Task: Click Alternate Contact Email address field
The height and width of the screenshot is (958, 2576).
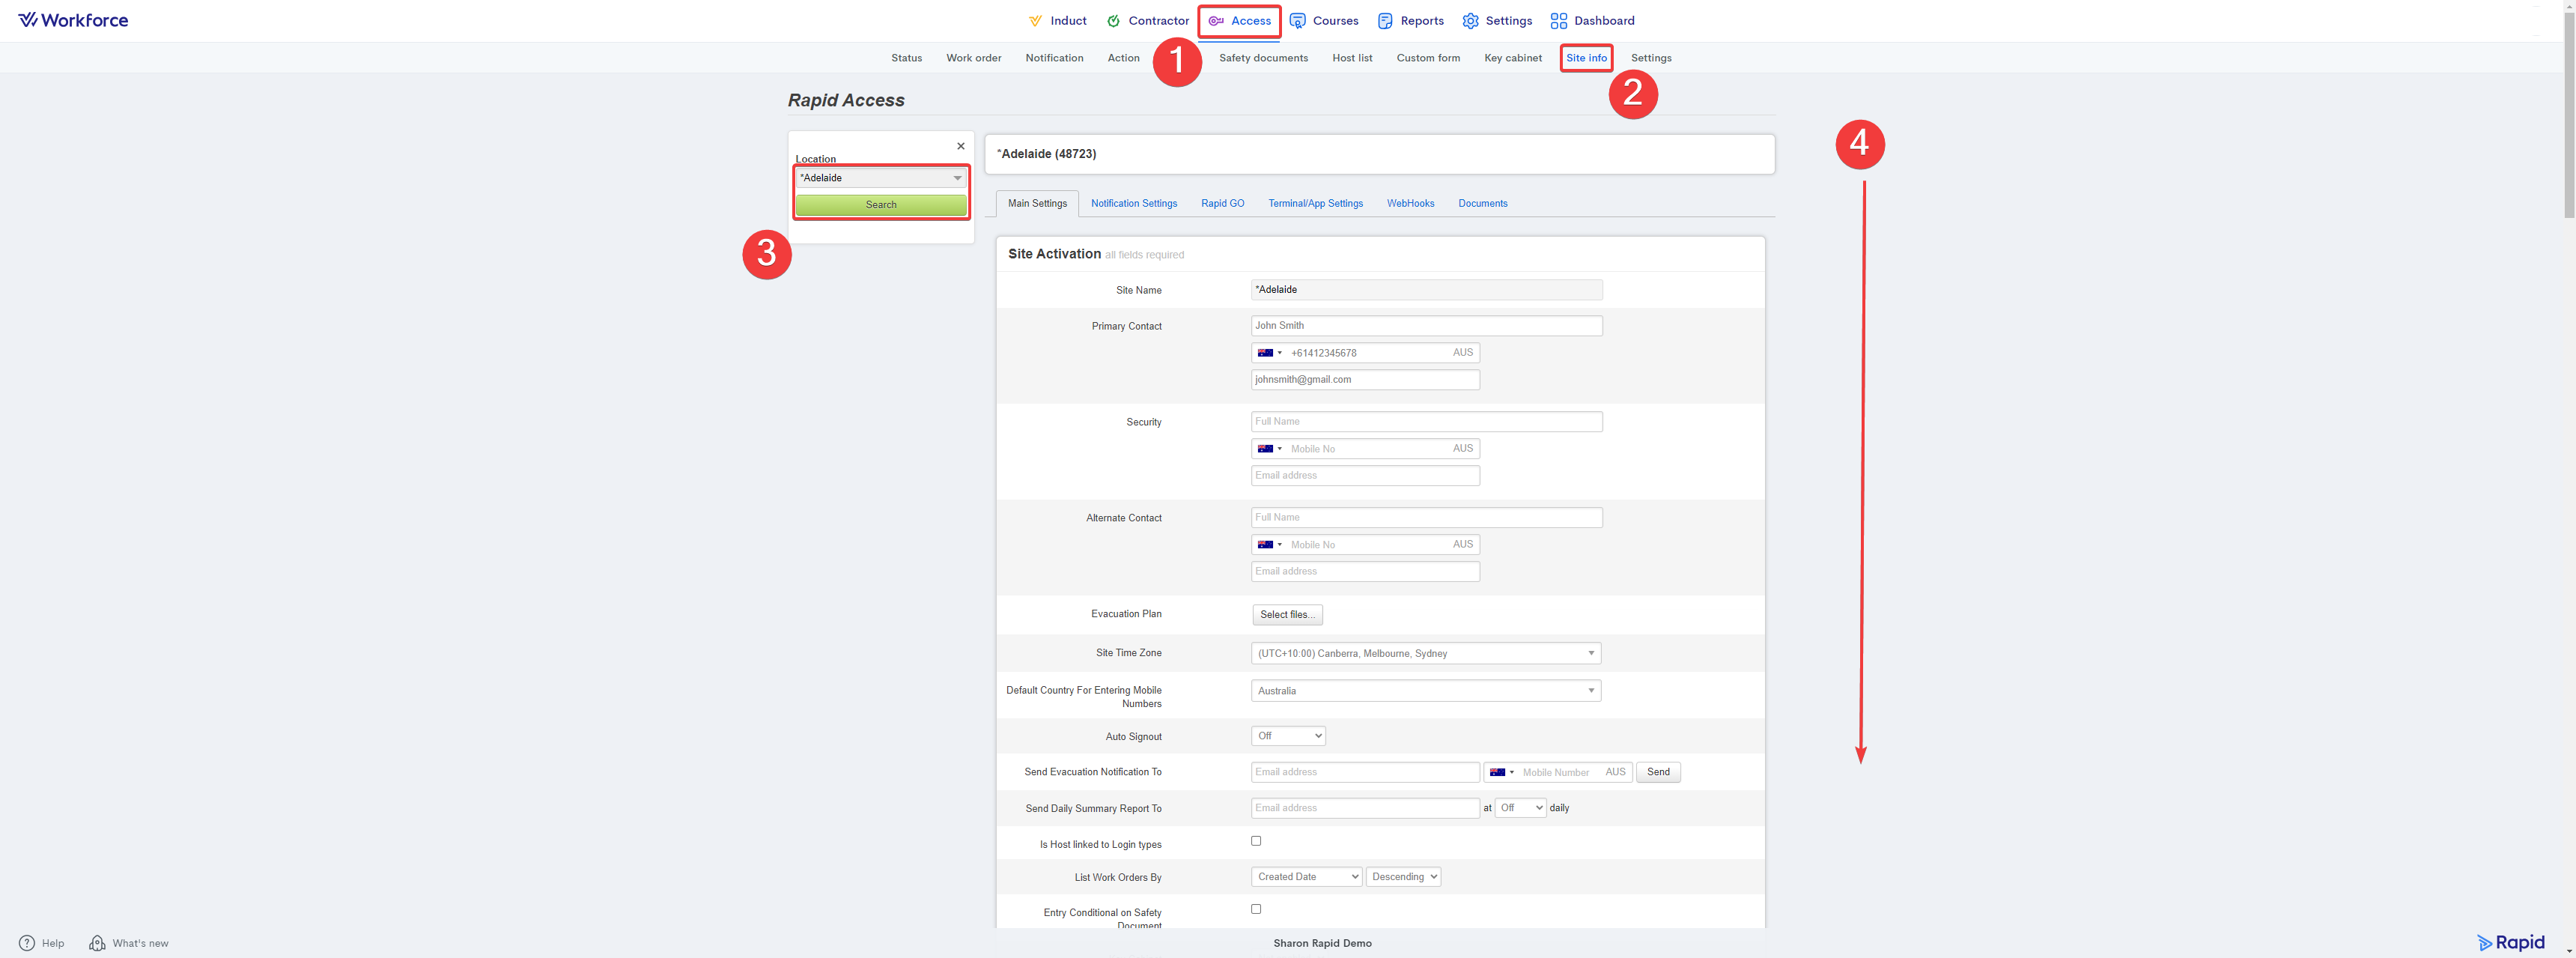Action: pyautogui.click(x=1365, y=572)
